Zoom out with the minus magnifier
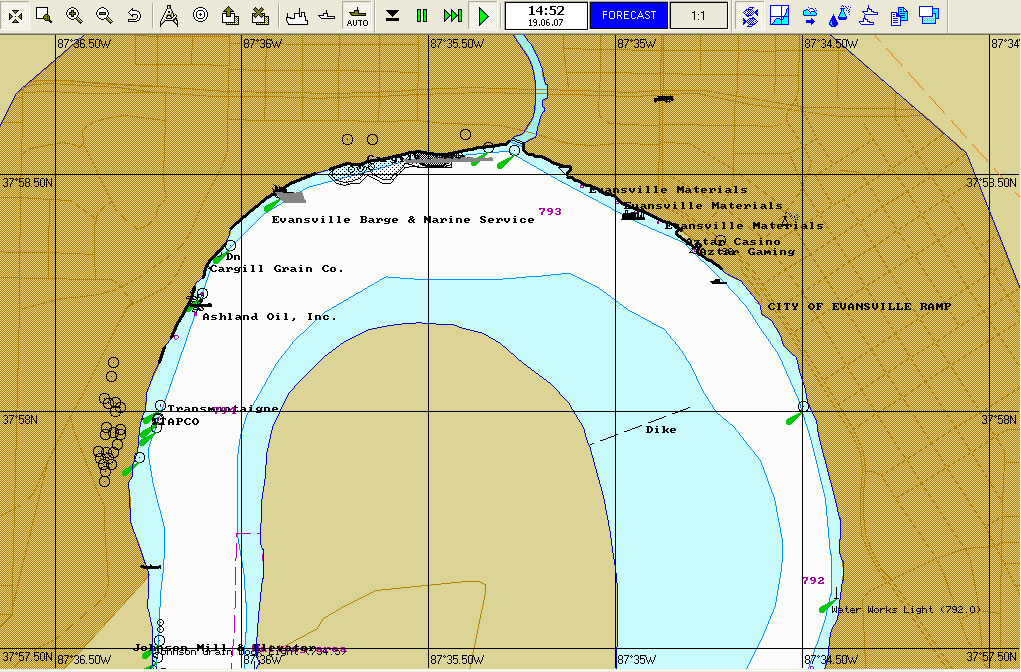Image resolution: width=1021 pixels, height=672 pixels. click(104, 16)
